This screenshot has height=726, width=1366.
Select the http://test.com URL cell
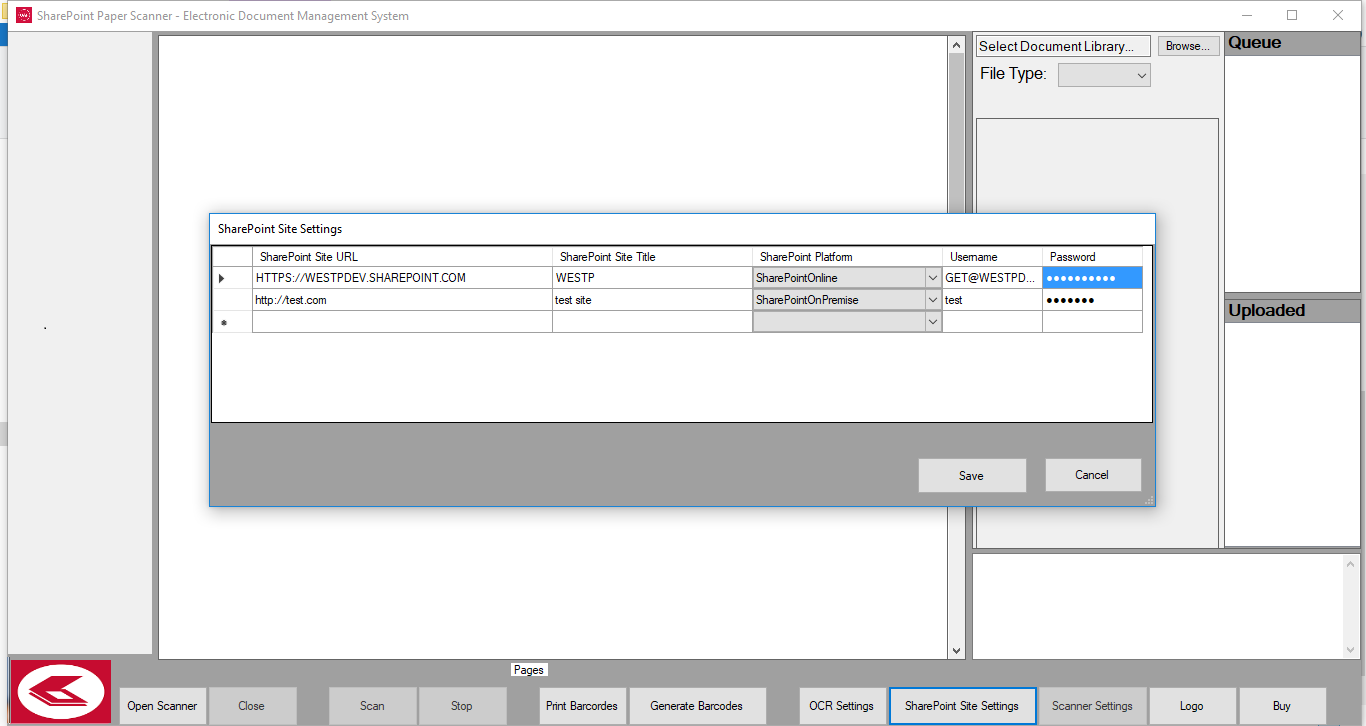point(402,300)
